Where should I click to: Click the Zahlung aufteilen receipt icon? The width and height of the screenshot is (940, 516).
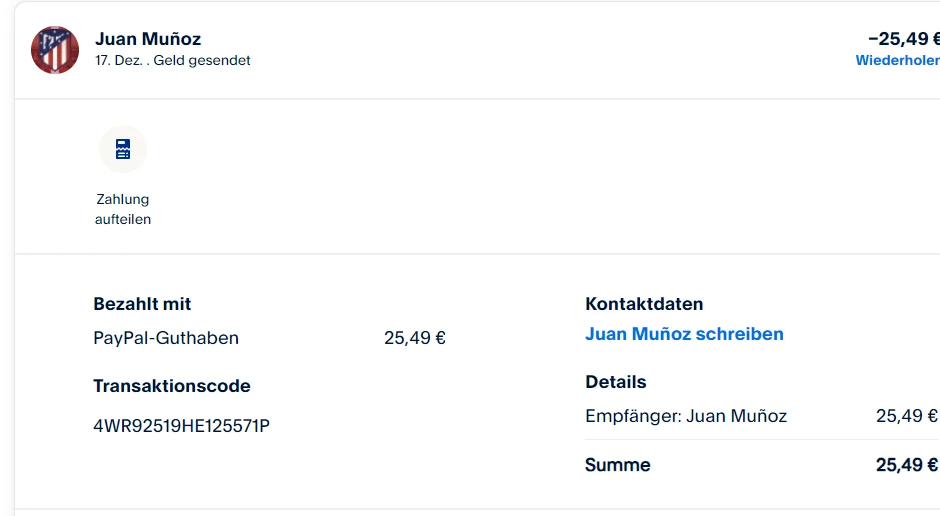(x=123, y=150)
